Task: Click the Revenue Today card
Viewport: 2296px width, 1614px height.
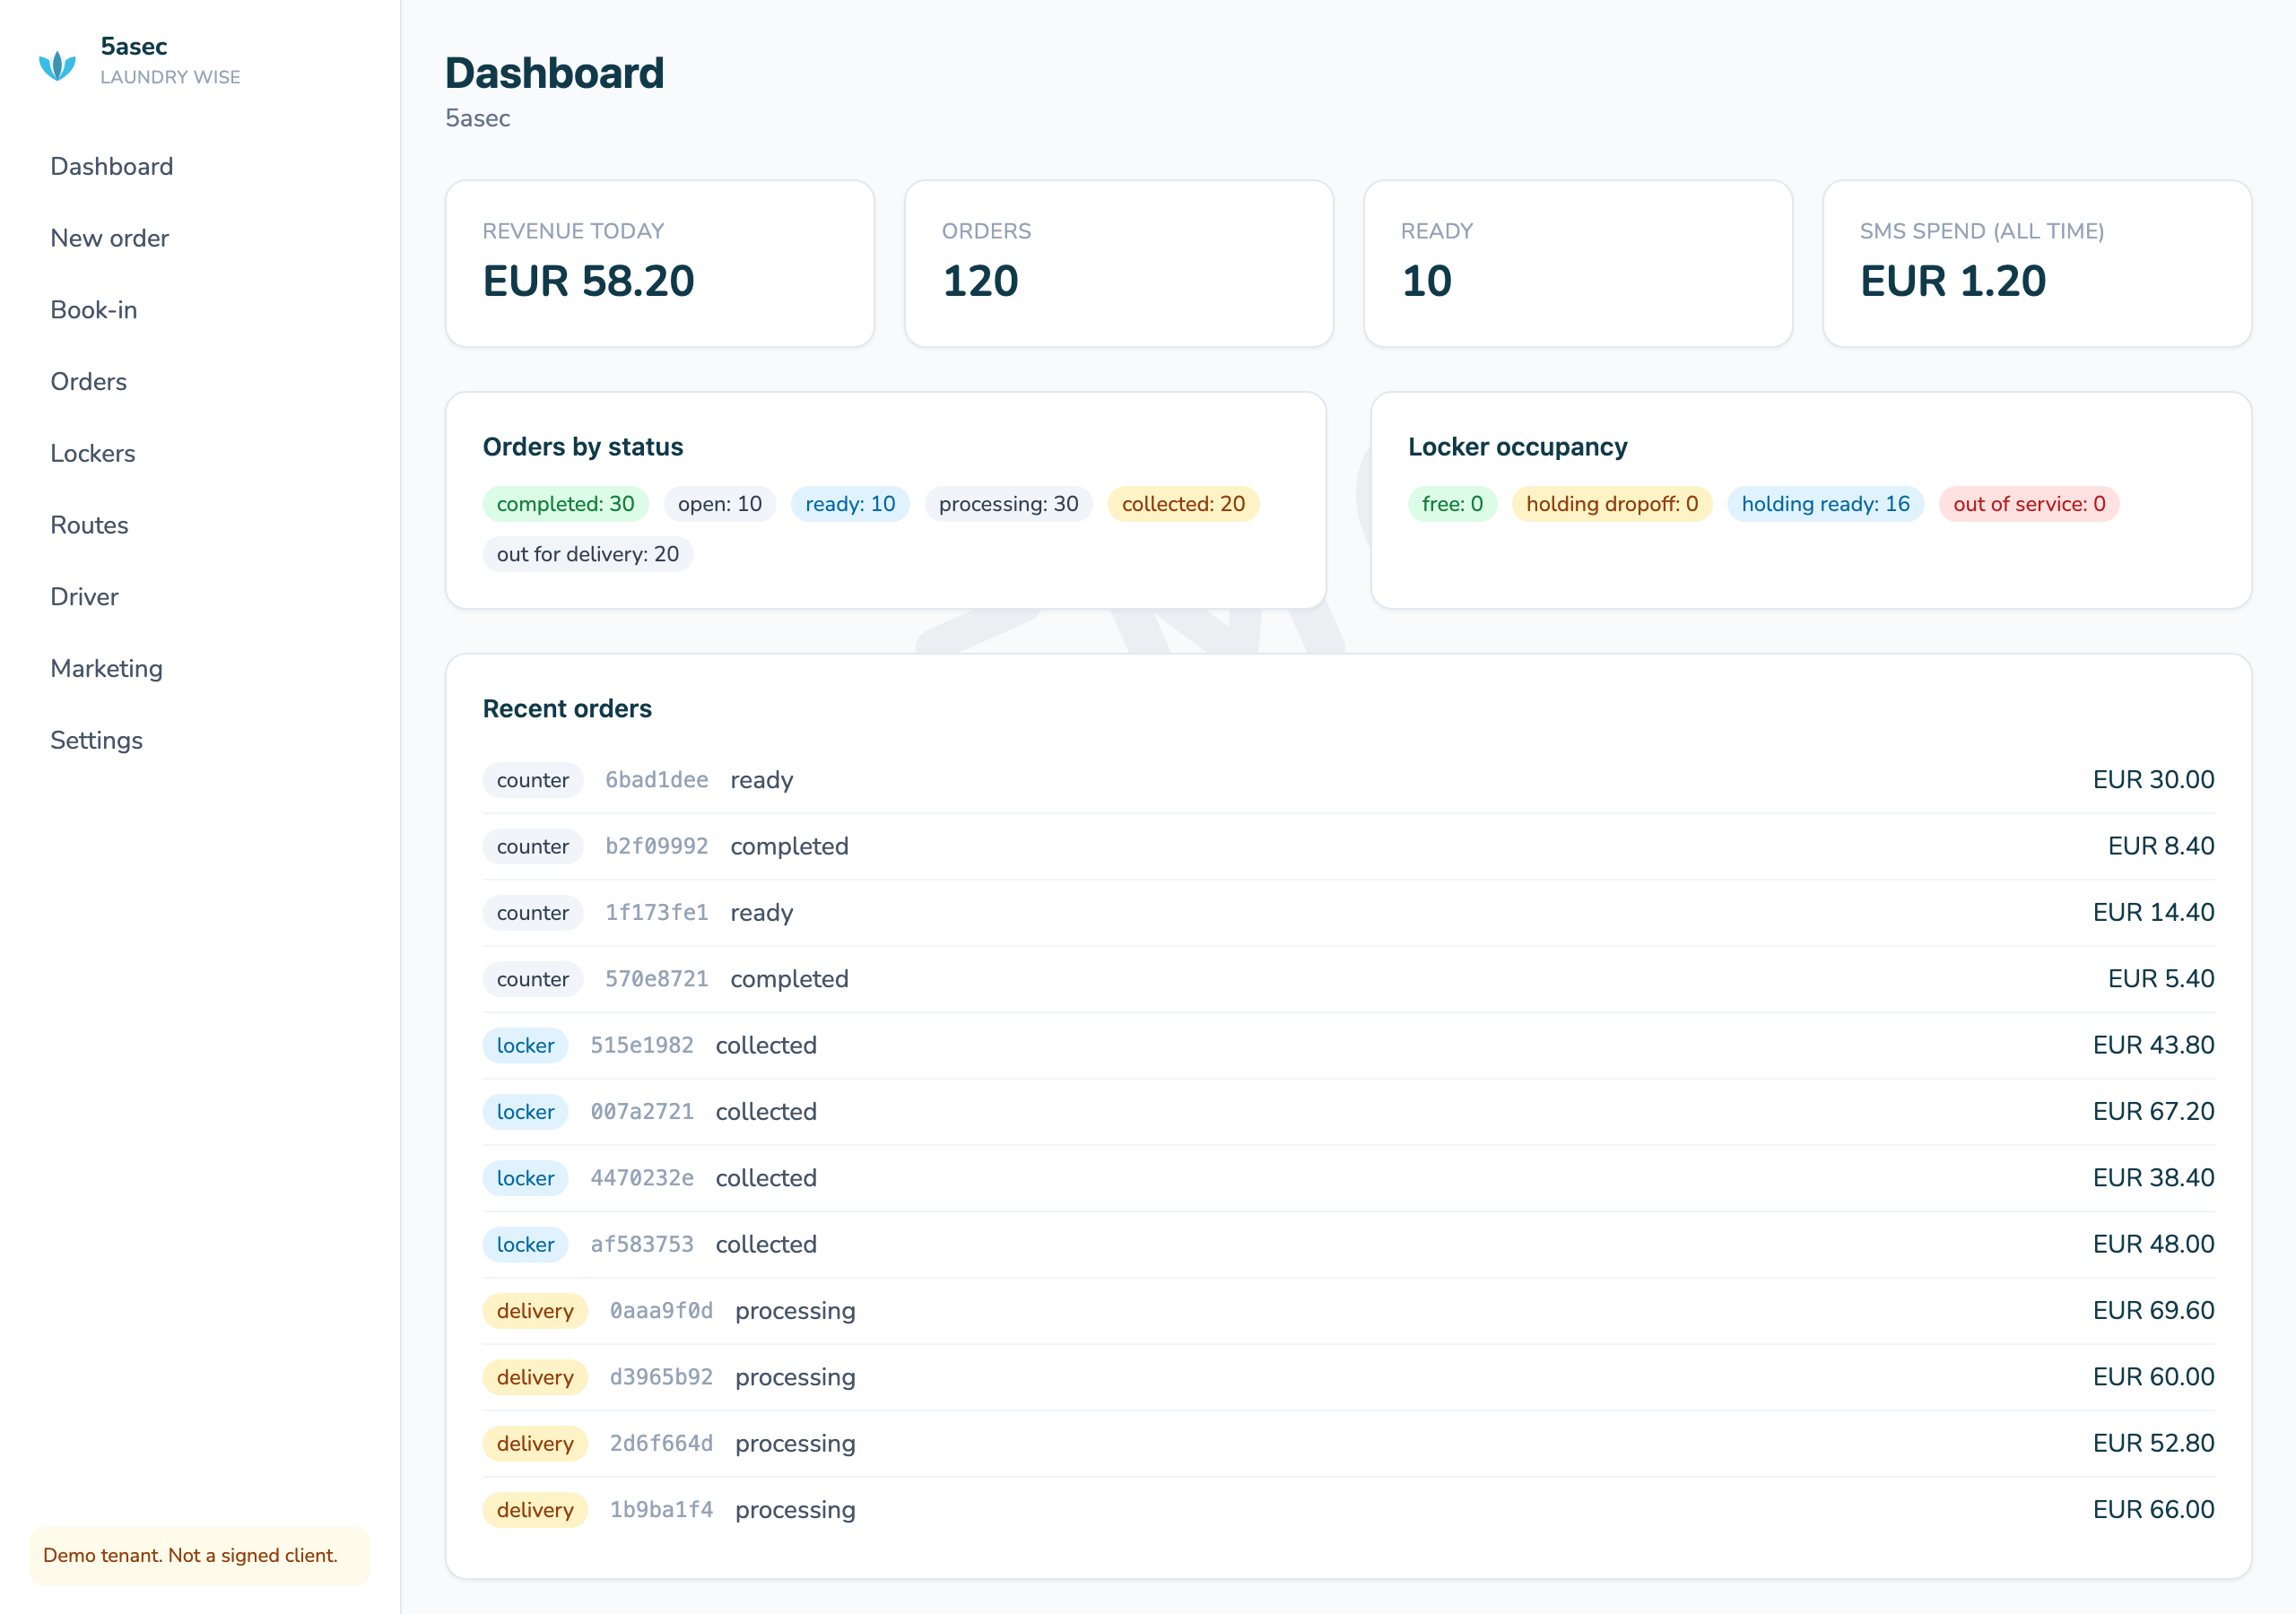Action: point(660,264)
